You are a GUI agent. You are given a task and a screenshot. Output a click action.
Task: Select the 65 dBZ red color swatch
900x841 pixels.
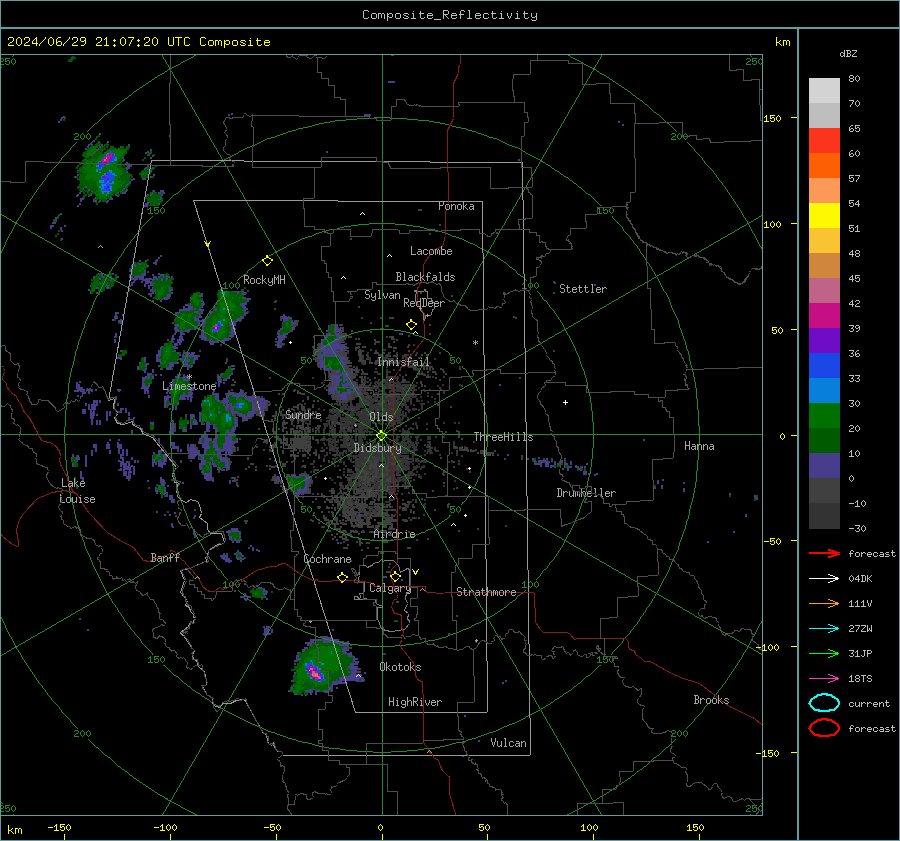pyautogui.click(x=824, y=140)
